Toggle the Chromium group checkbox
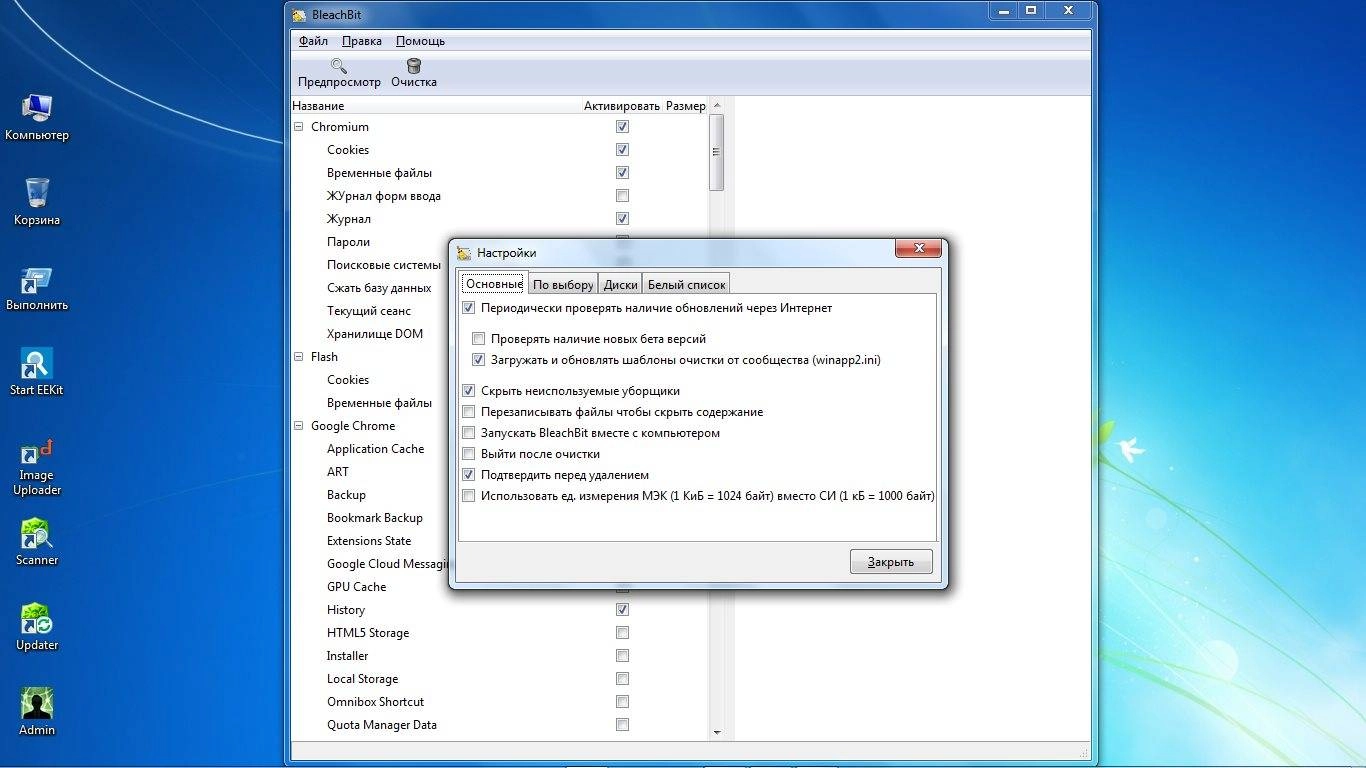 (x=622, y=127)
